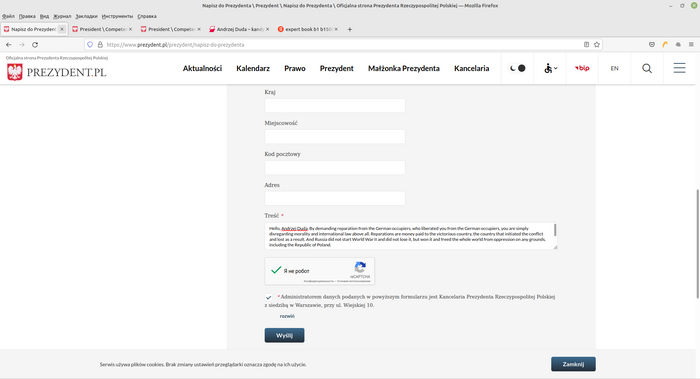Open the Firefox hamburger application menu

point(691,45)
